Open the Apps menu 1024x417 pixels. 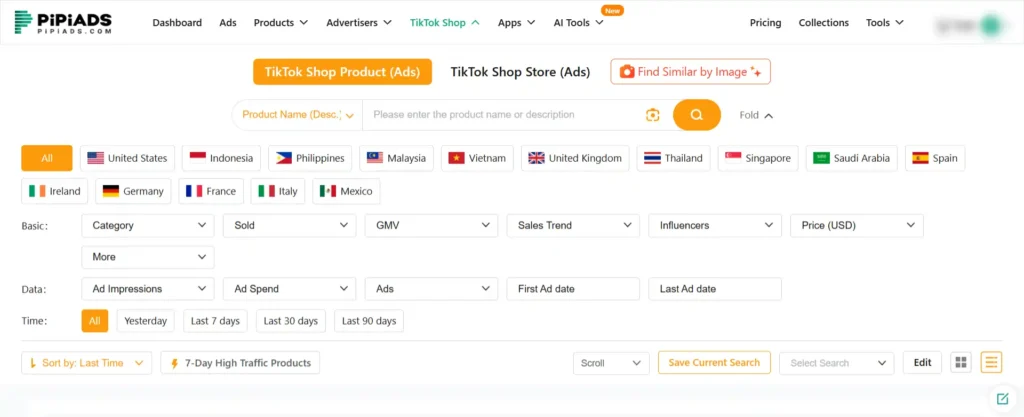click(517, 22)
